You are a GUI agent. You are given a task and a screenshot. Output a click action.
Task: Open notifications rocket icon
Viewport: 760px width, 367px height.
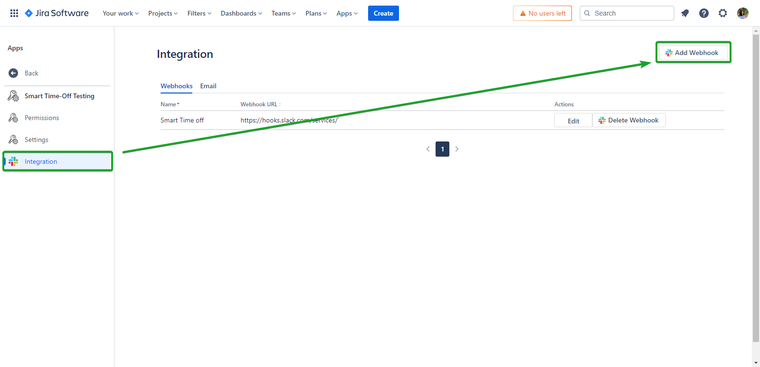tap(685, 13)
